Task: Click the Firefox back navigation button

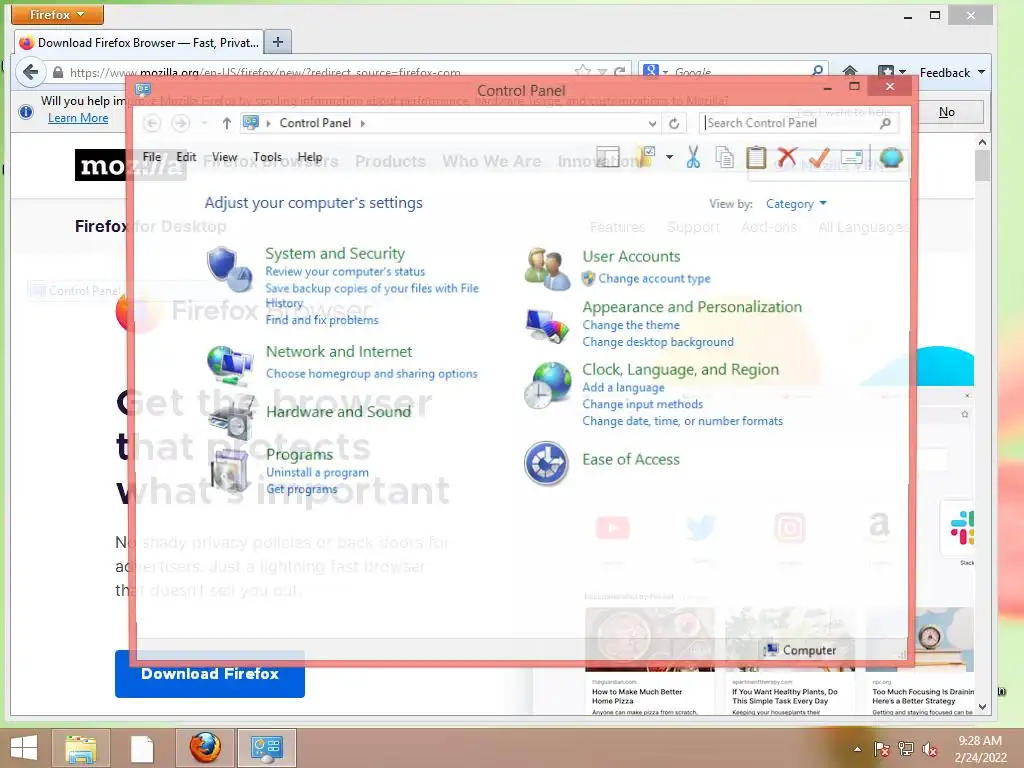Action: tap(30, 72)
